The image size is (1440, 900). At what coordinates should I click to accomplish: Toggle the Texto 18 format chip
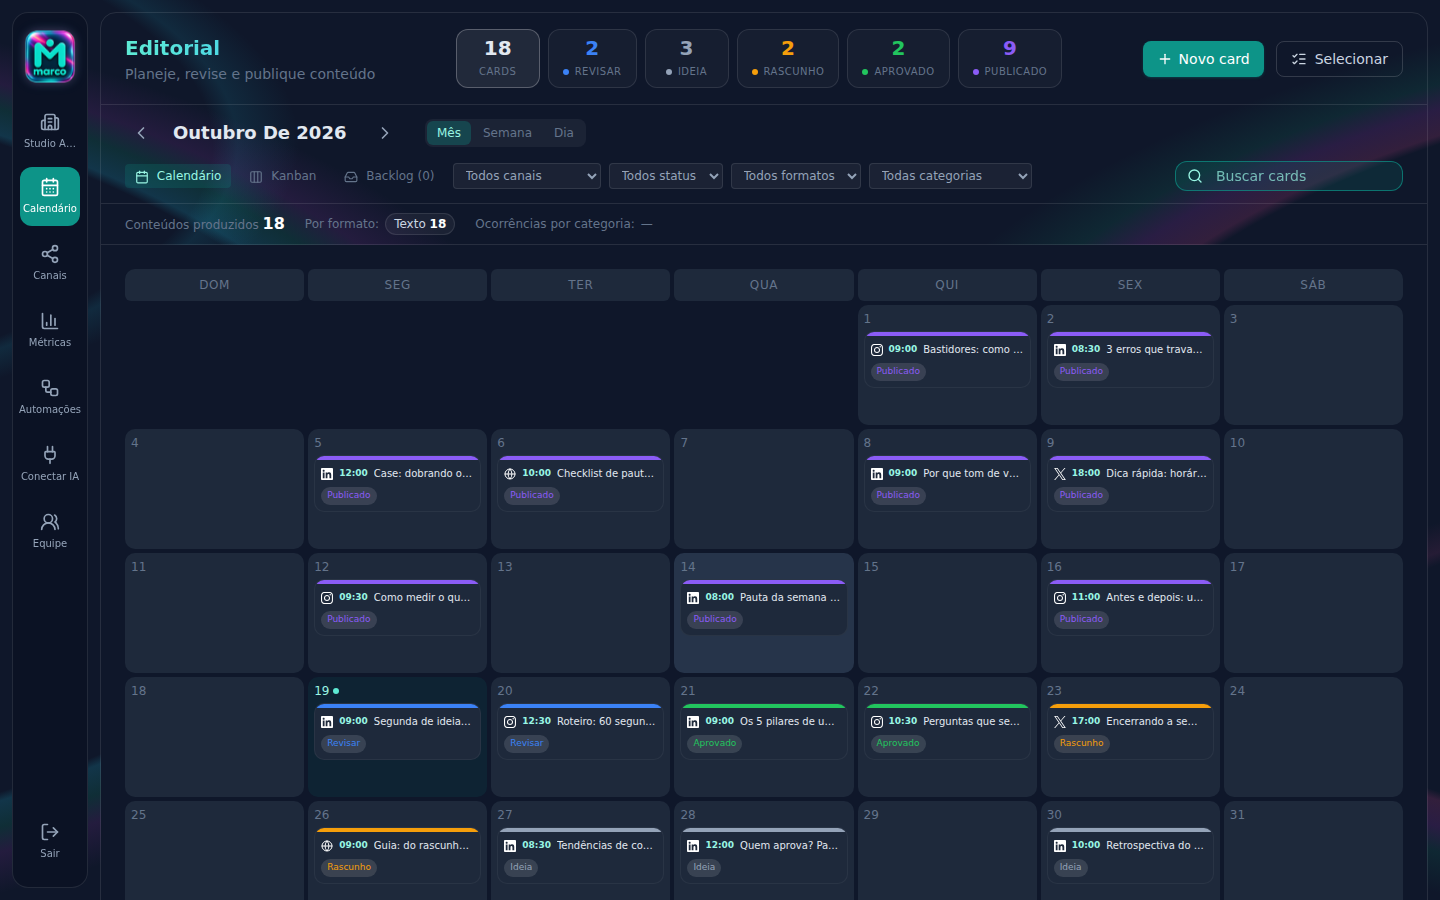pos(420,224)
